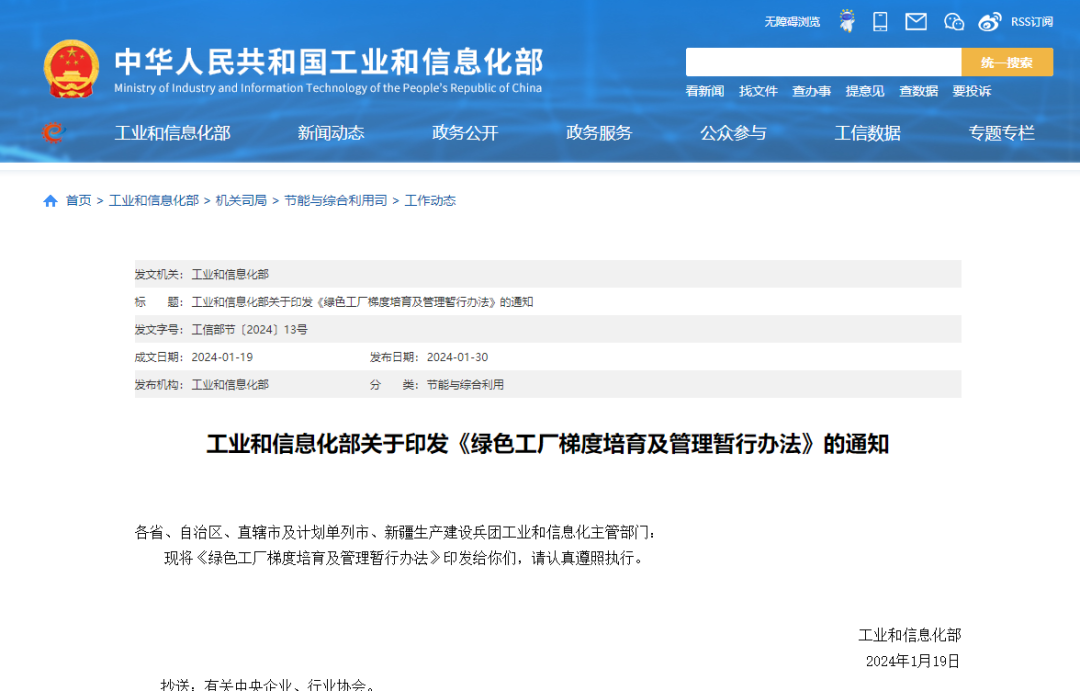Click the home icon in the breadcrumb
Screen dimensions: 1080x691
point(49,200)
